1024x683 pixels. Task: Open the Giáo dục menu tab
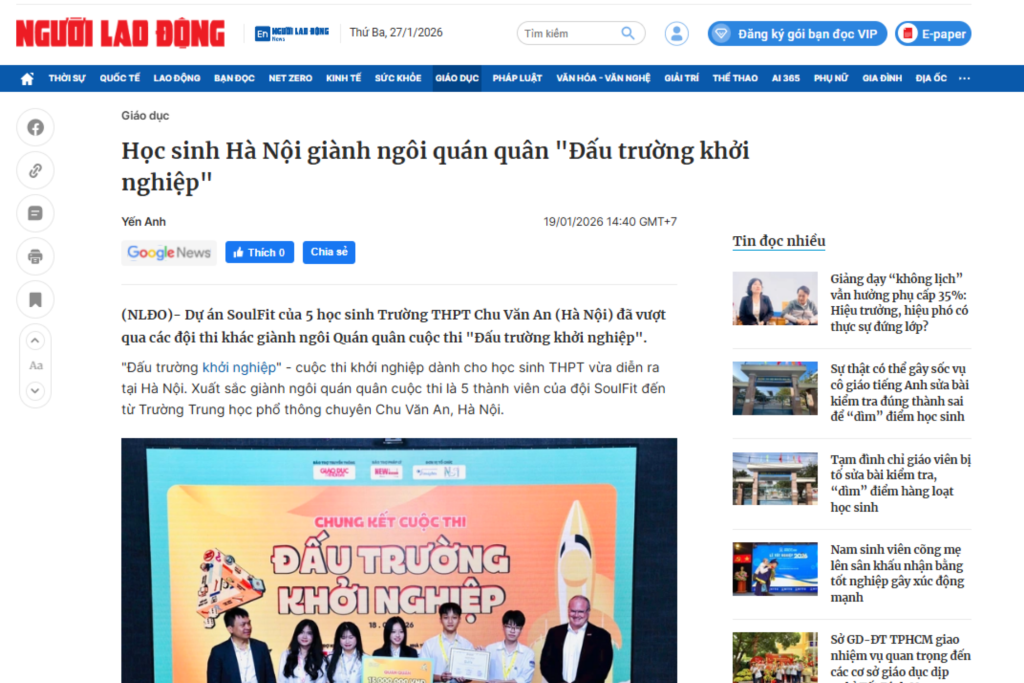[457, 78]
